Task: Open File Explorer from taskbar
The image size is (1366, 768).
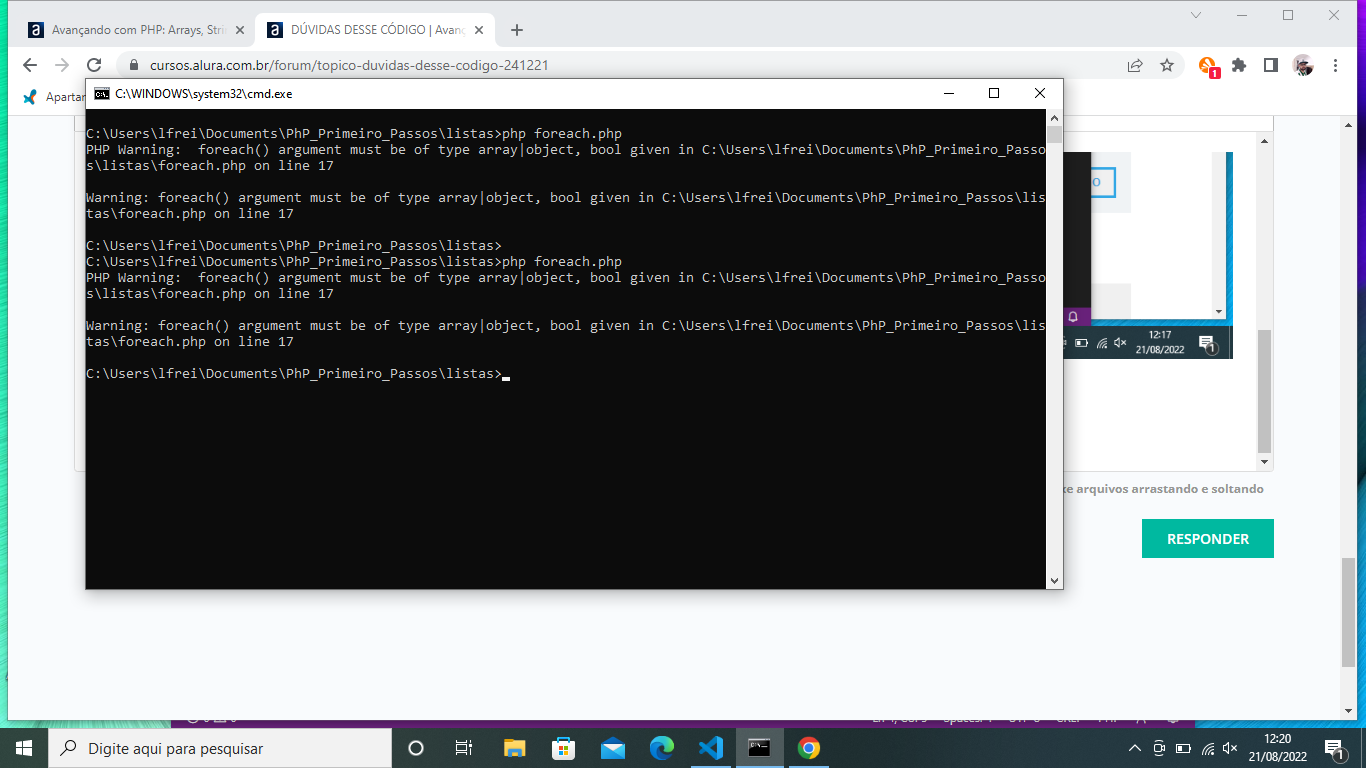Action: pos(514,748)
